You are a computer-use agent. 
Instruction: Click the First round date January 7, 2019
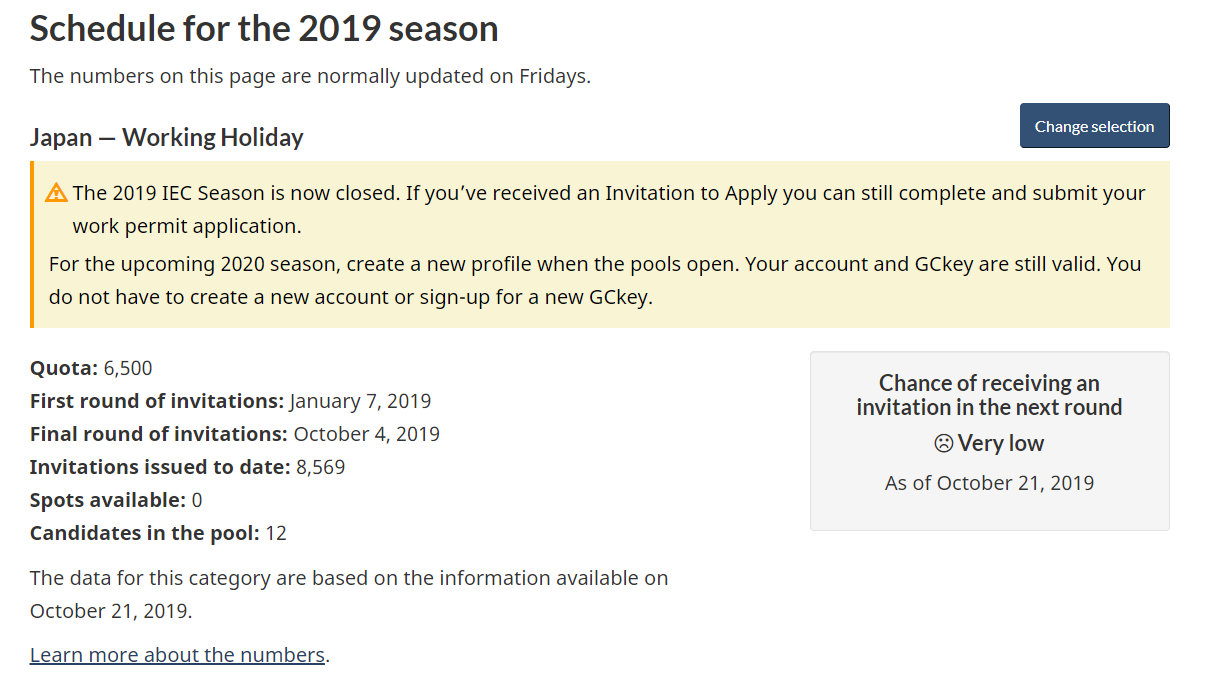(x=360, y=401)
